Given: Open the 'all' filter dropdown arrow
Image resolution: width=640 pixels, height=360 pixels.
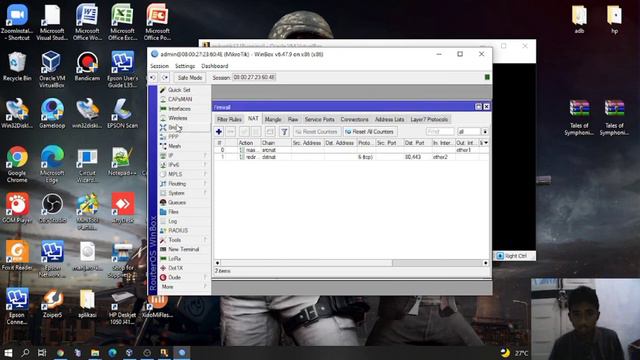Looking at the screenshot, I should (485, 132).
